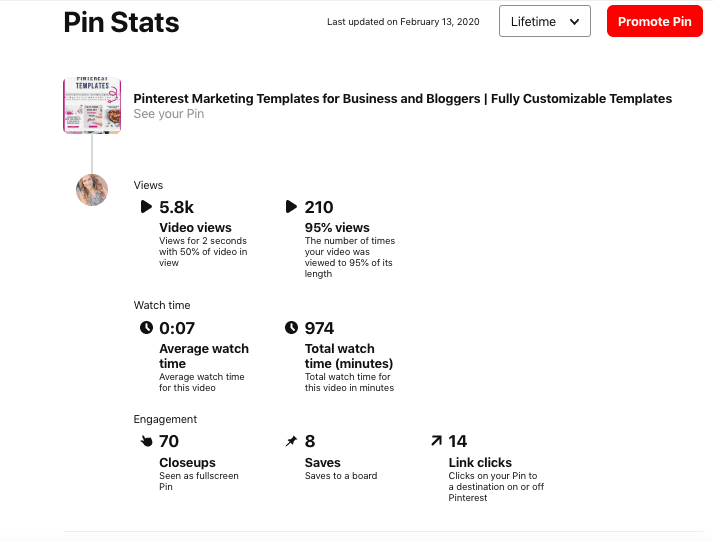This screenshot has width=713, height=542.
Task: Click the red Promote Pin button
Action: click(654, 21)
